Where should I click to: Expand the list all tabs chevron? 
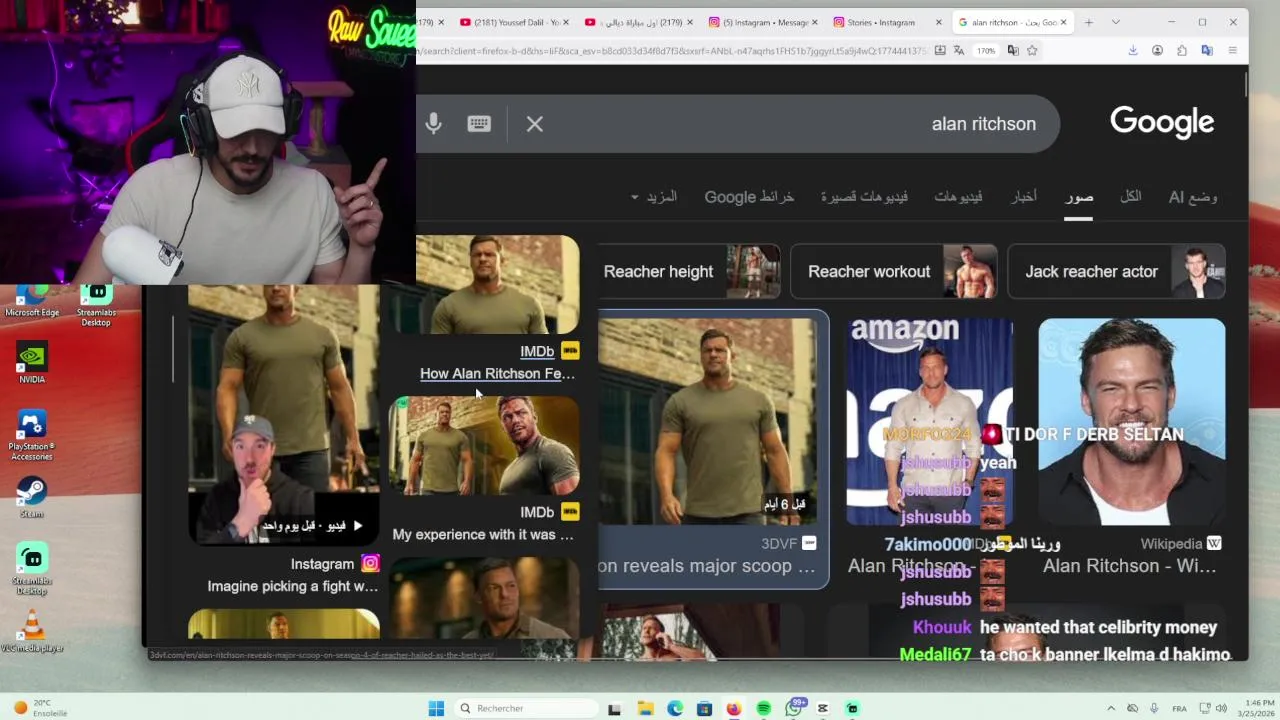[x=1116, y=22]
